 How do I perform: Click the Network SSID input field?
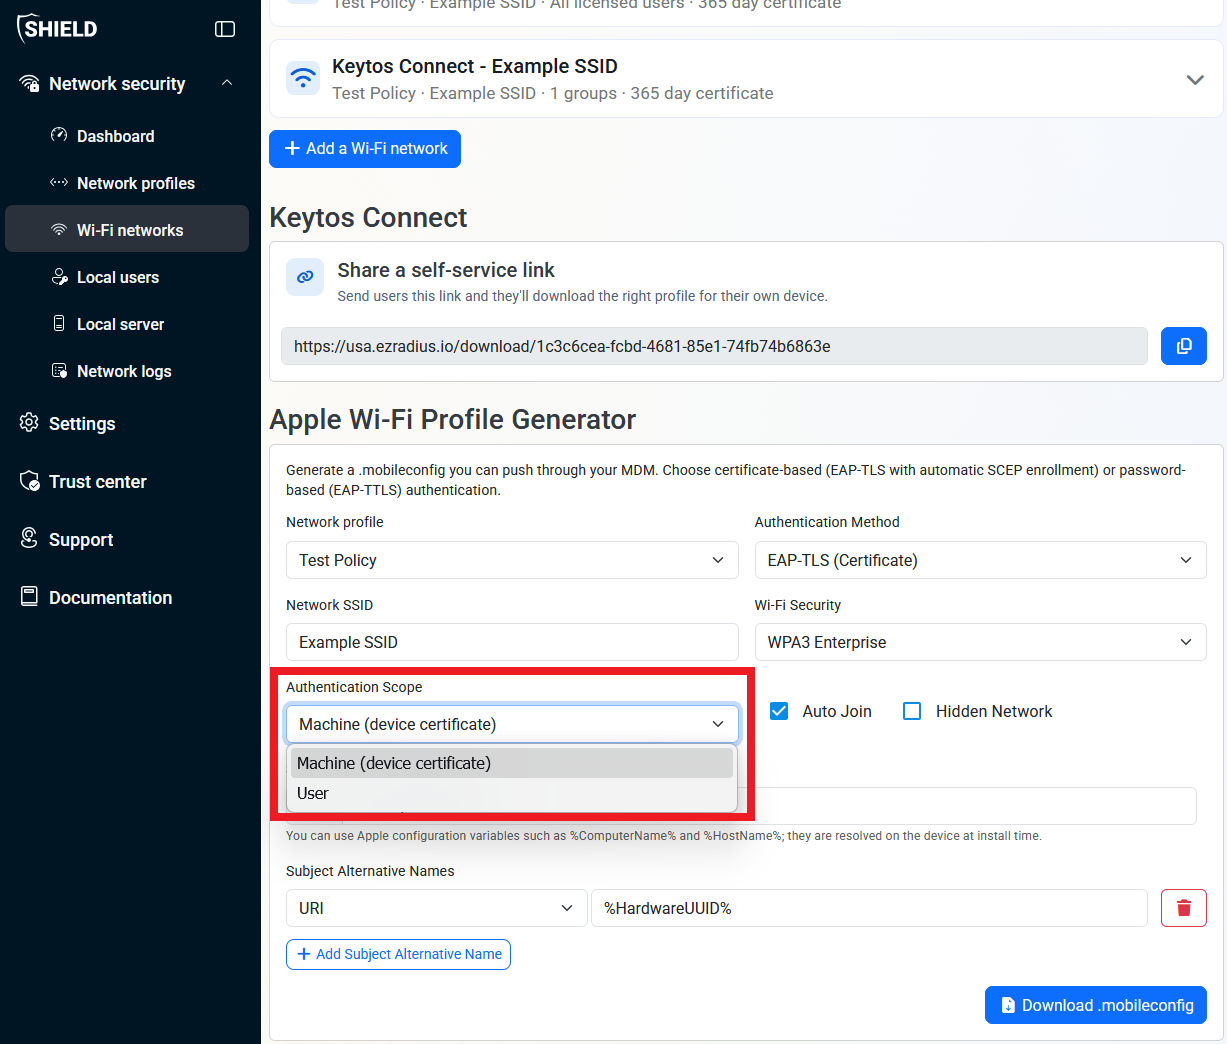[512, 642]
